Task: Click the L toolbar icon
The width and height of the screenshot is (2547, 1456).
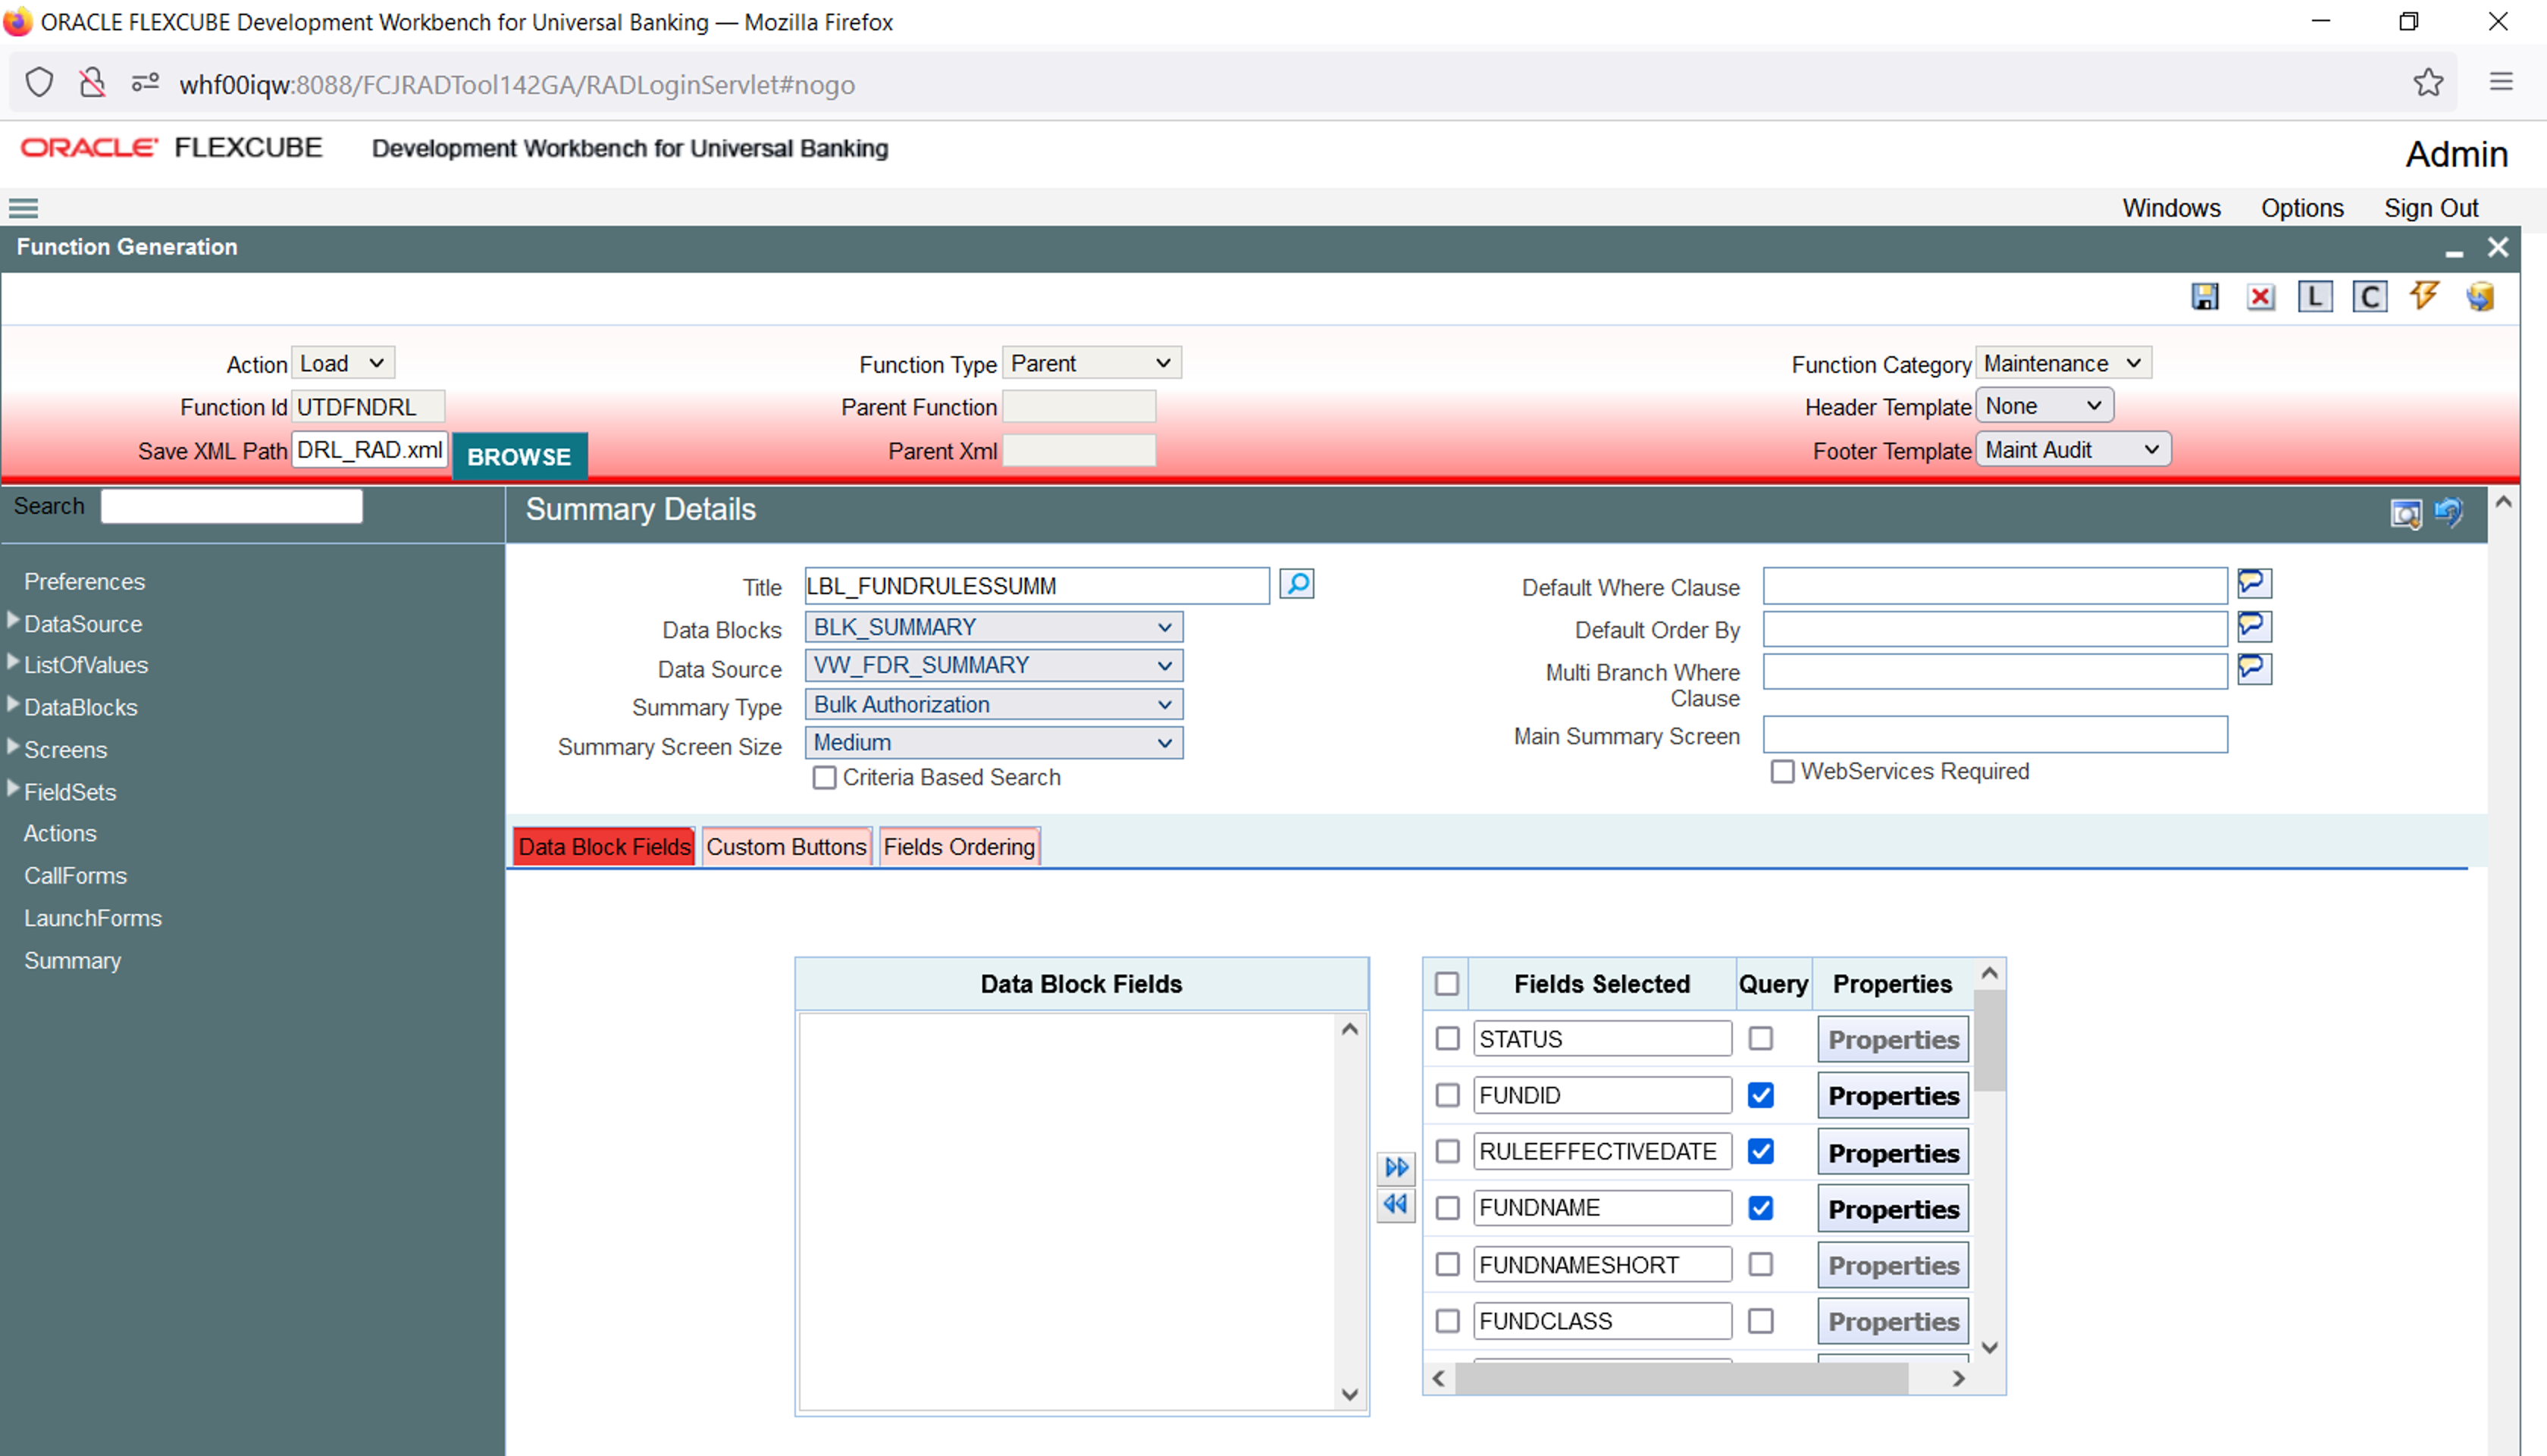Action: point(2315,297)
